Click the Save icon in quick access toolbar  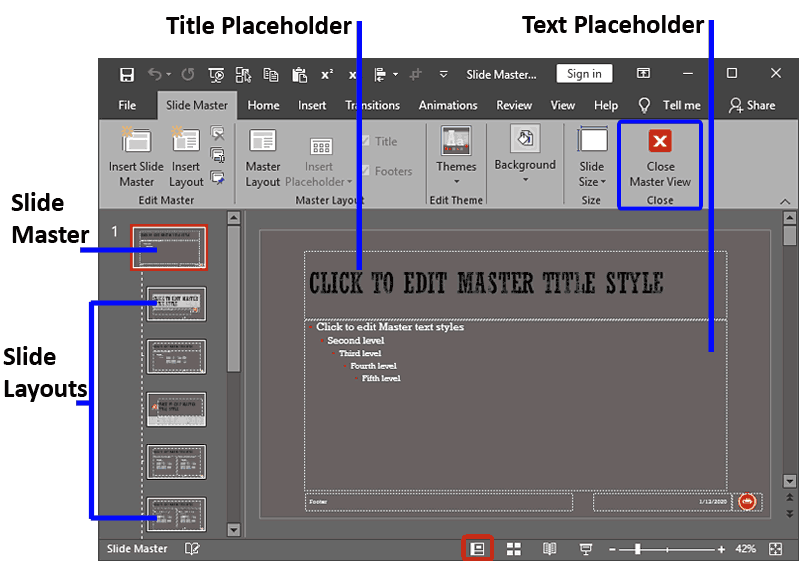(127, 75)
